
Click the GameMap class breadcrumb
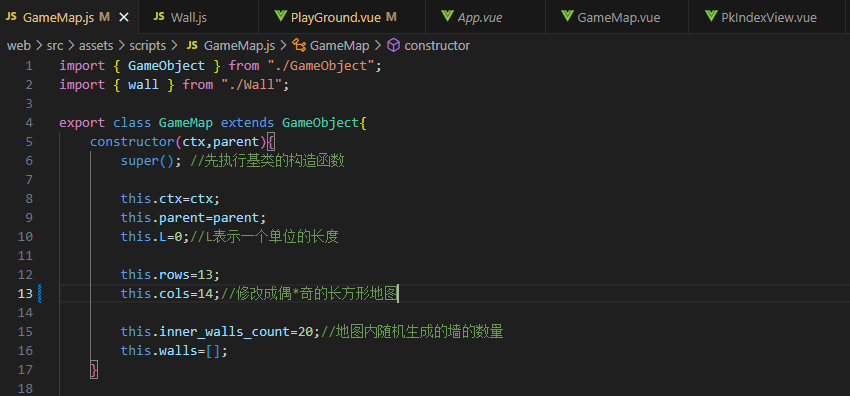pos(339,46)
